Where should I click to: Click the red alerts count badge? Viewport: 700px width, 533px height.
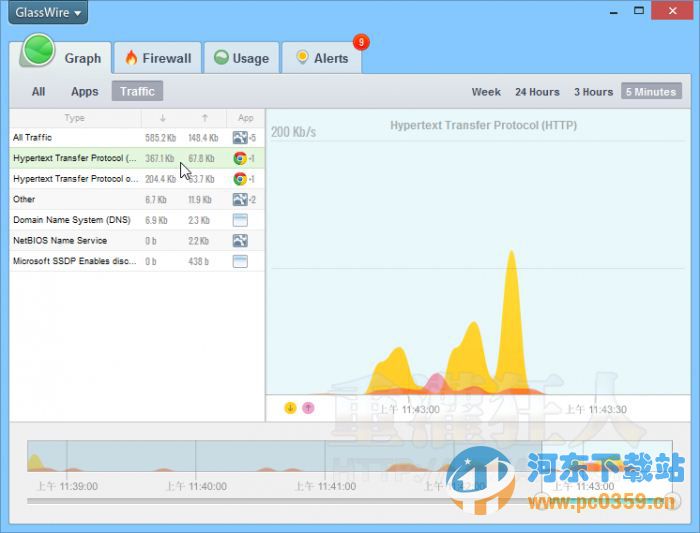(361, 42)
